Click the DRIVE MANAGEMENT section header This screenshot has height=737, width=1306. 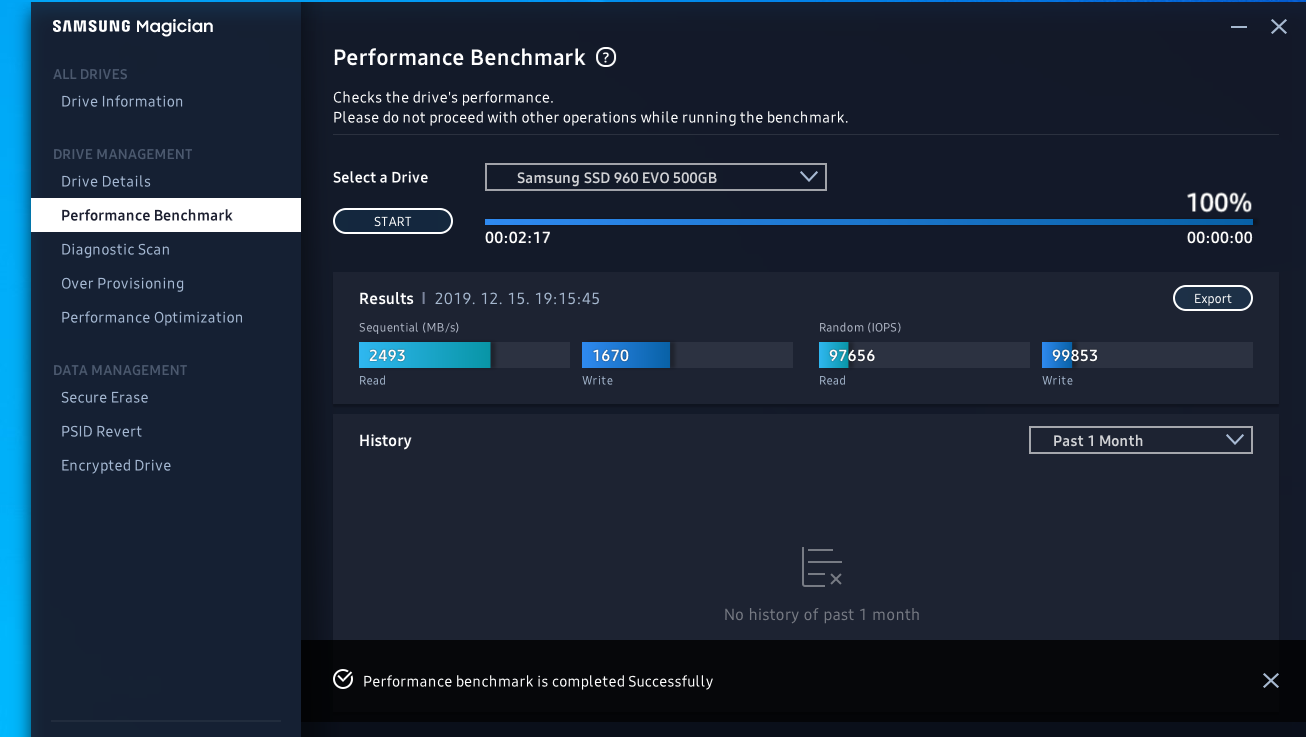tap(123, 154)
